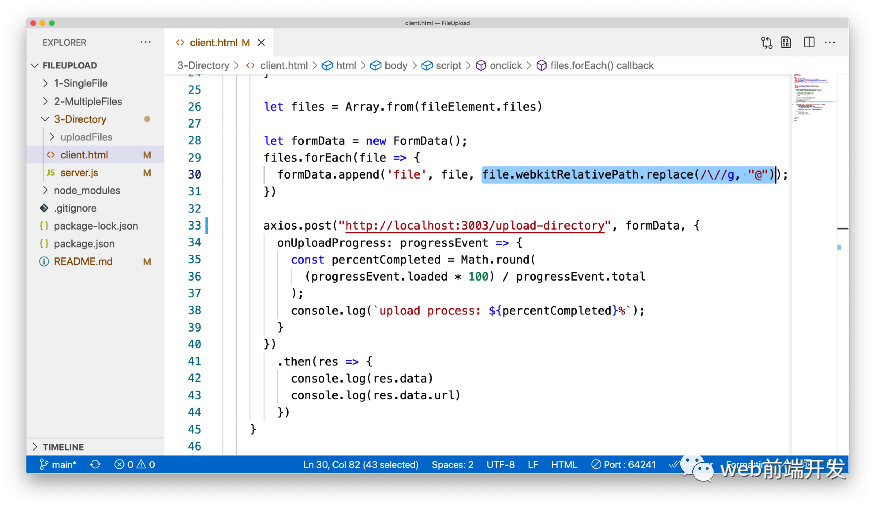Click the Ln 30, Col 82 cursor position
This screenshot has width=875, height=508.
coord(360,464)
